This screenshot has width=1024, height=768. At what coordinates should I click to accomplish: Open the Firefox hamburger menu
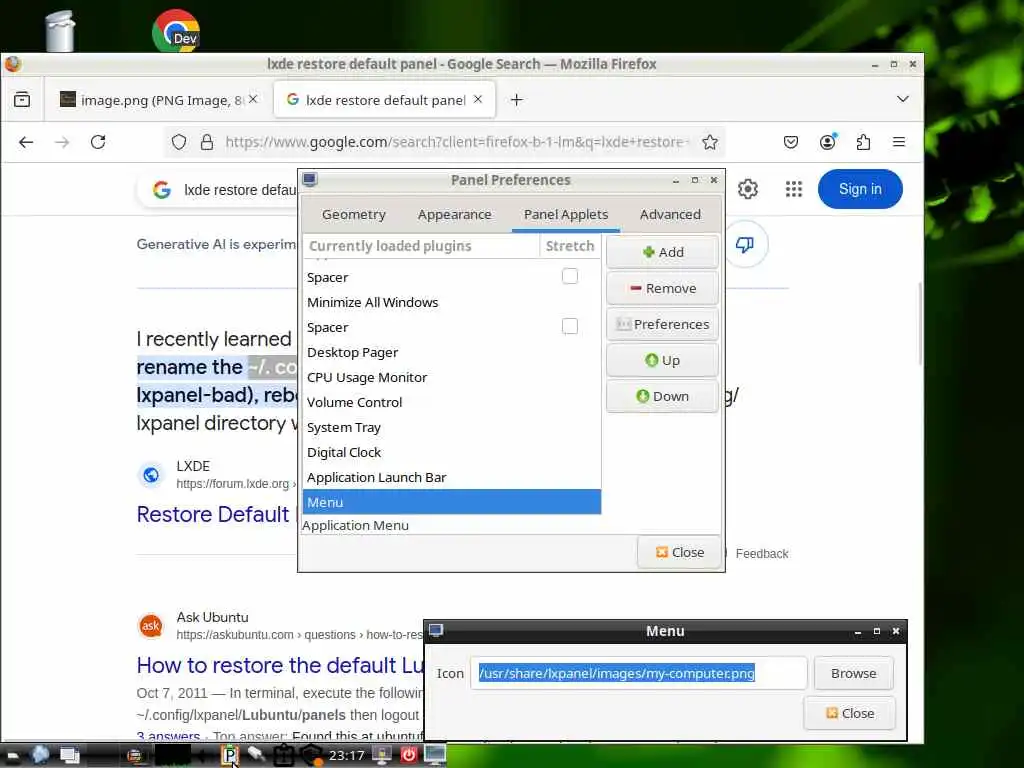(899, 142)
